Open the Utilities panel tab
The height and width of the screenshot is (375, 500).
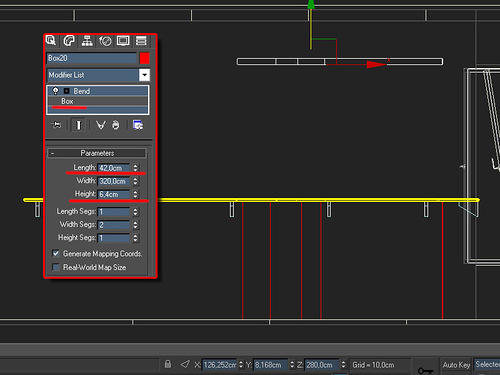pyautogui.click(x=141, y=41)
